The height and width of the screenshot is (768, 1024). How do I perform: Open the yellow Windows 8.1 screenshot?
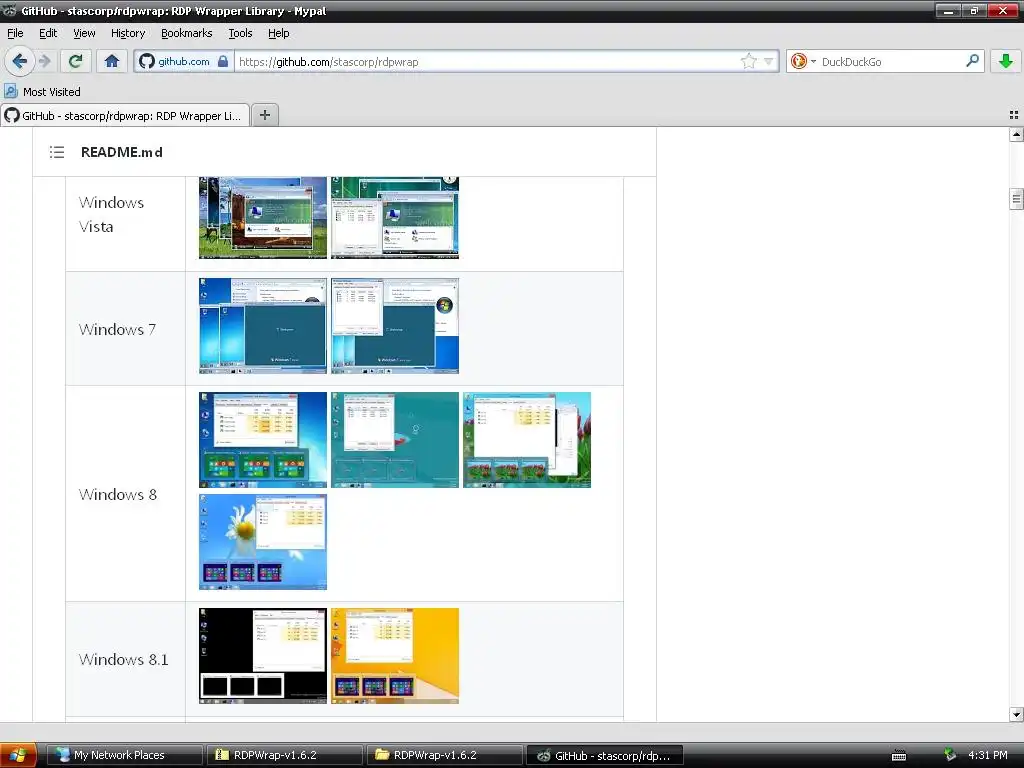394,656
